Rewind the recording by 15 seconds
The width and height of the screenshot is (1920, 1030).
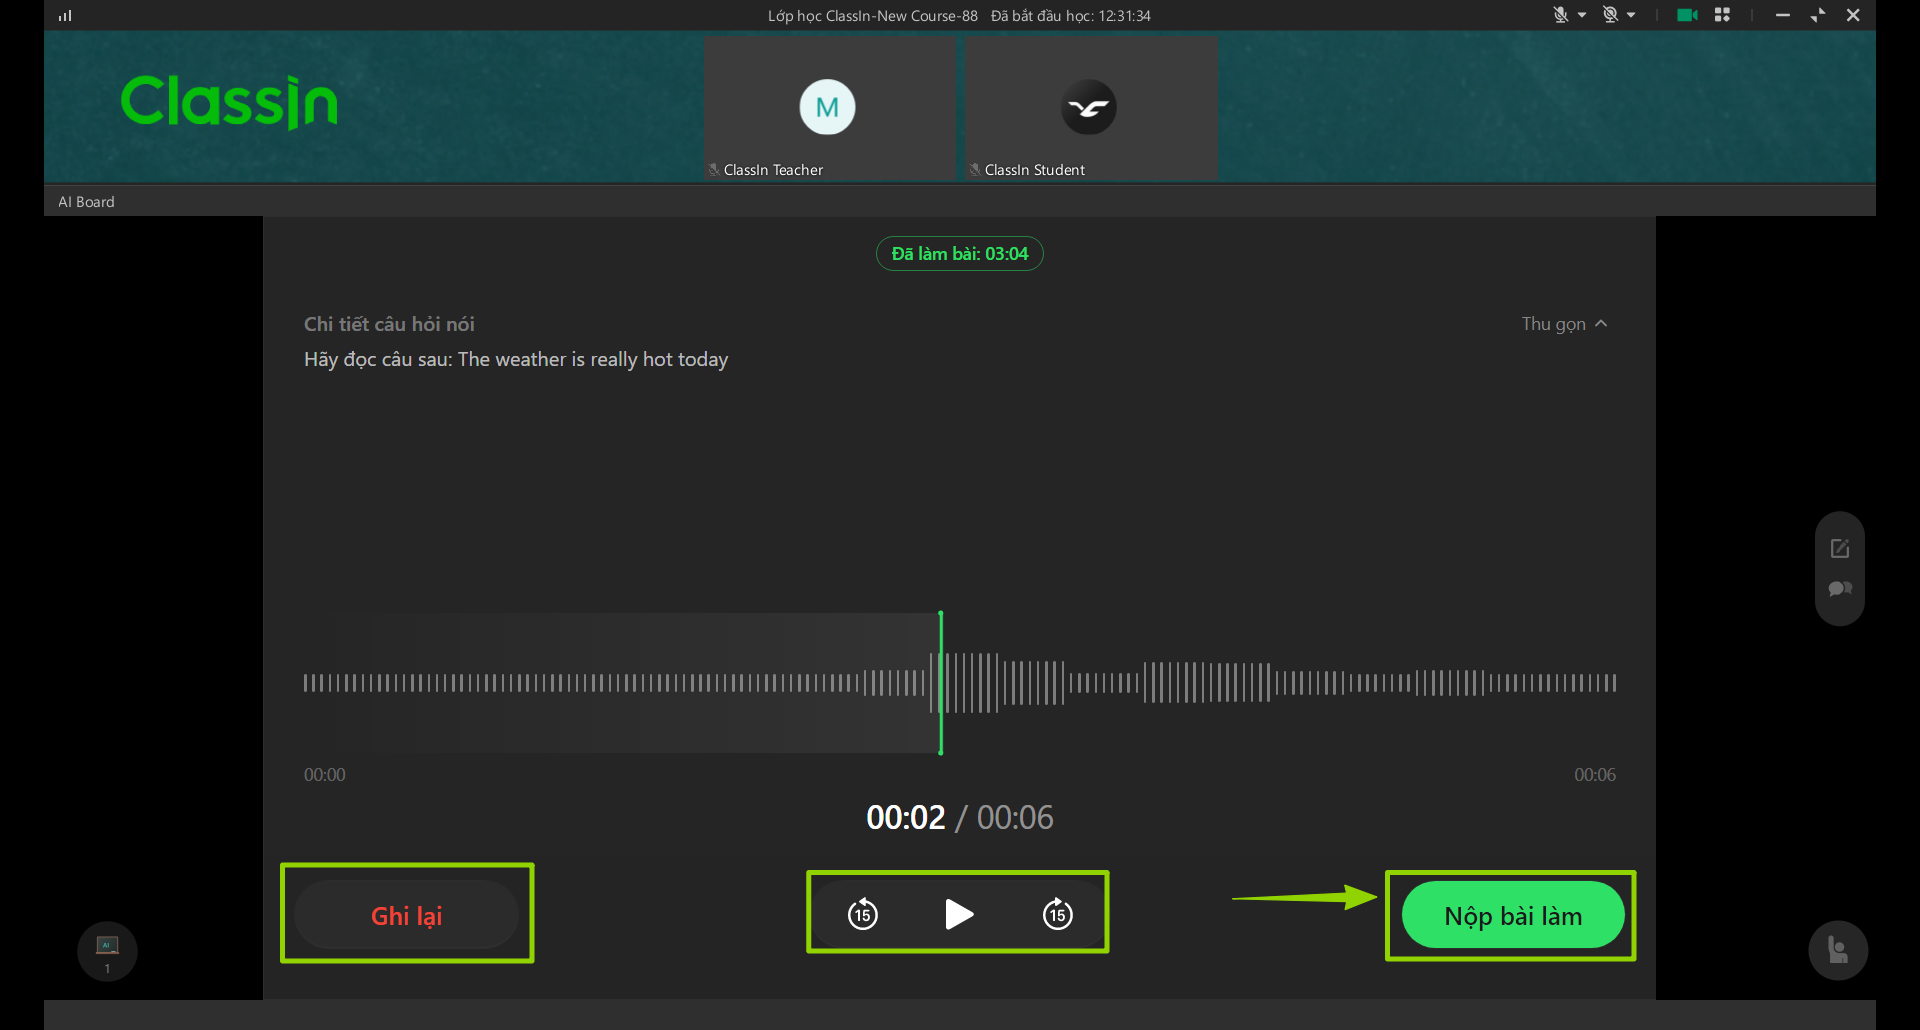(x=862, y=914)
